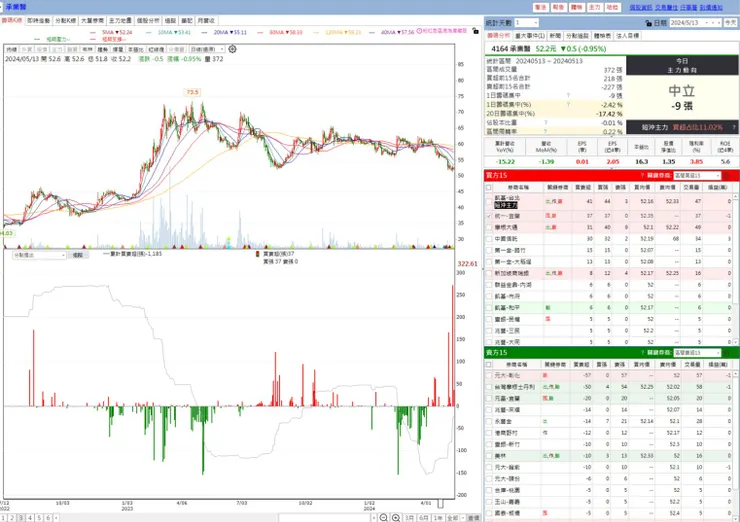740x522 pixels.
Task: Click the 報告 button in top bar
Action: (x=559, y=8)
